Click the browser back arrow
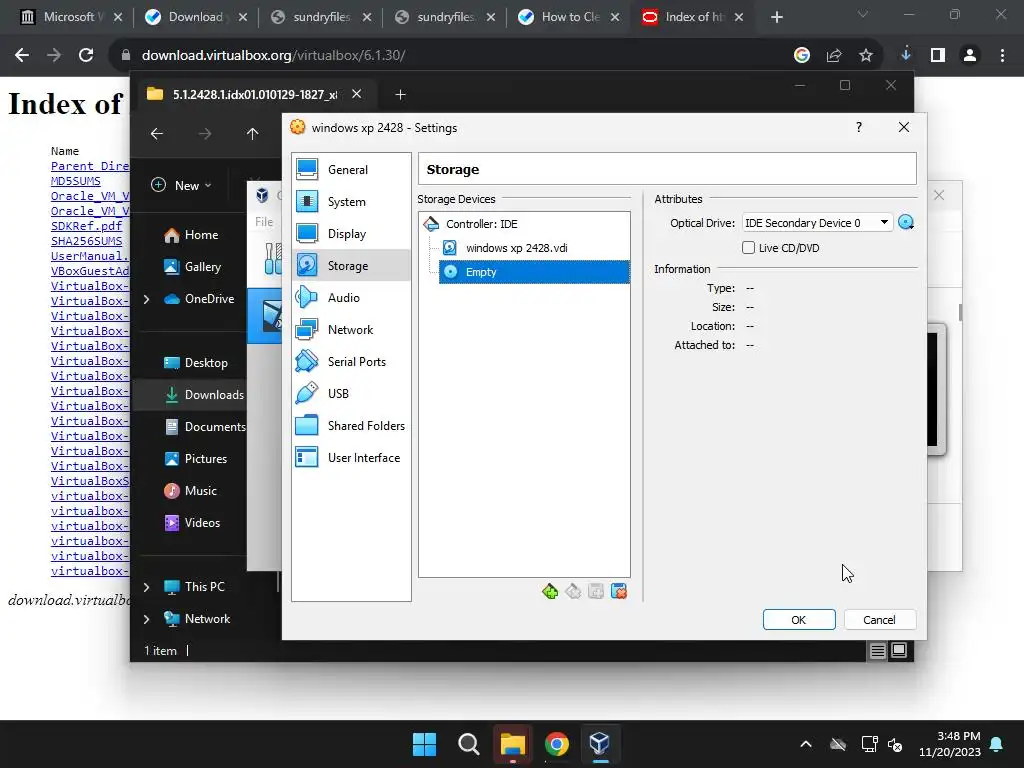The image size is (1024, 768). tap(22, 56)
